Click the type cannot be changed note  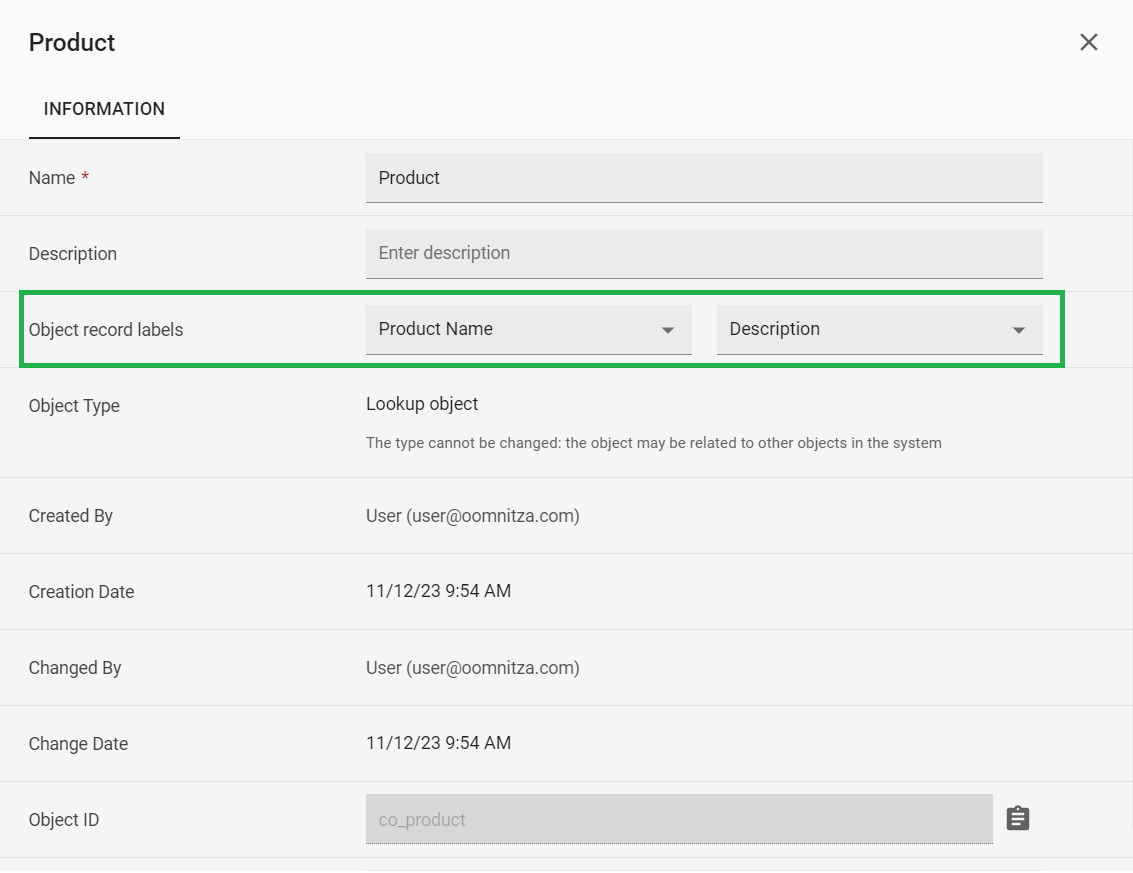pyautogui.click(x=653, y=443)
